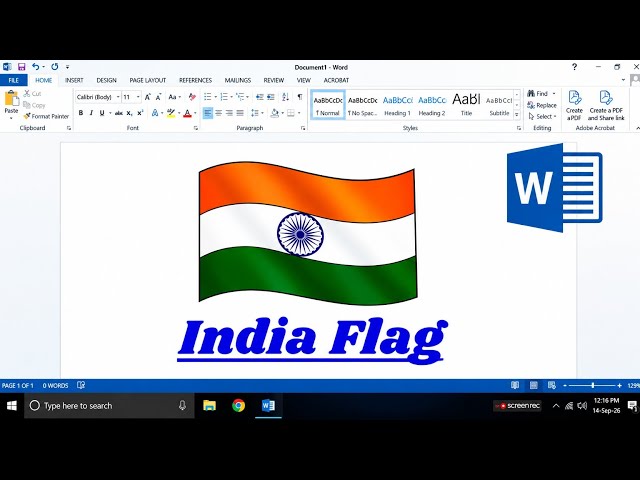Toggle Italic formatting

pos(91,113)
